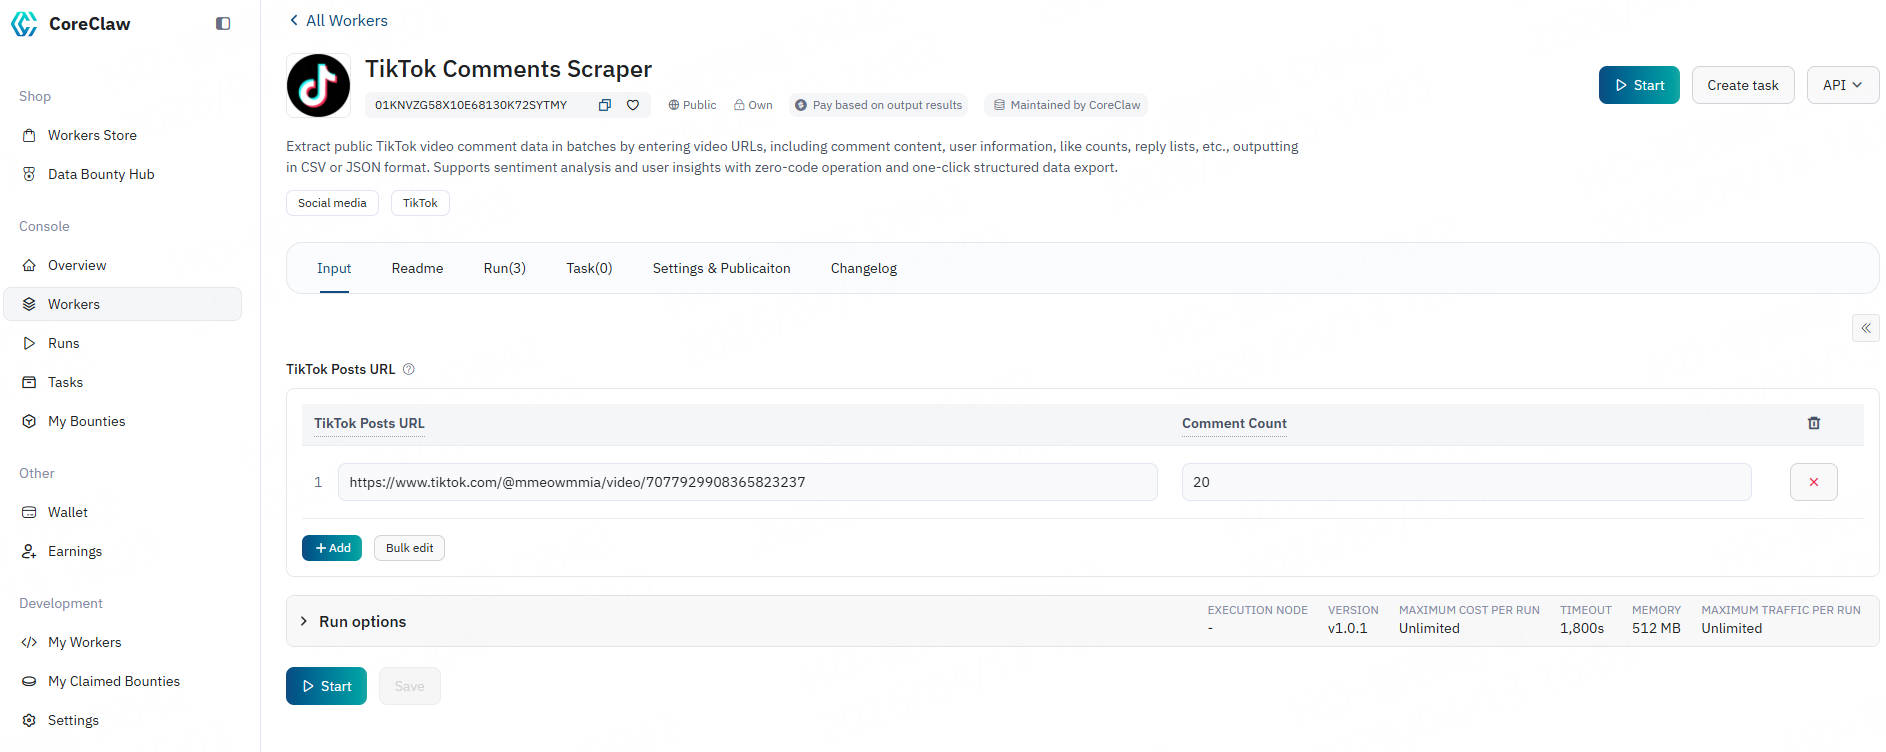Remove URL row 1 with the red X
The width and height of the screenshot is (1886, 752).
(x=1813, y=482)
